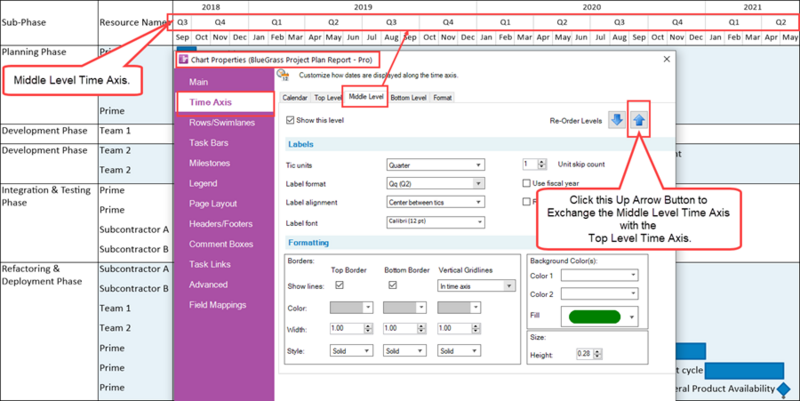Open the Vertical Gridlines Style Solid dropdown
Screen dimensions: 800x401
(x=459, y=351)
